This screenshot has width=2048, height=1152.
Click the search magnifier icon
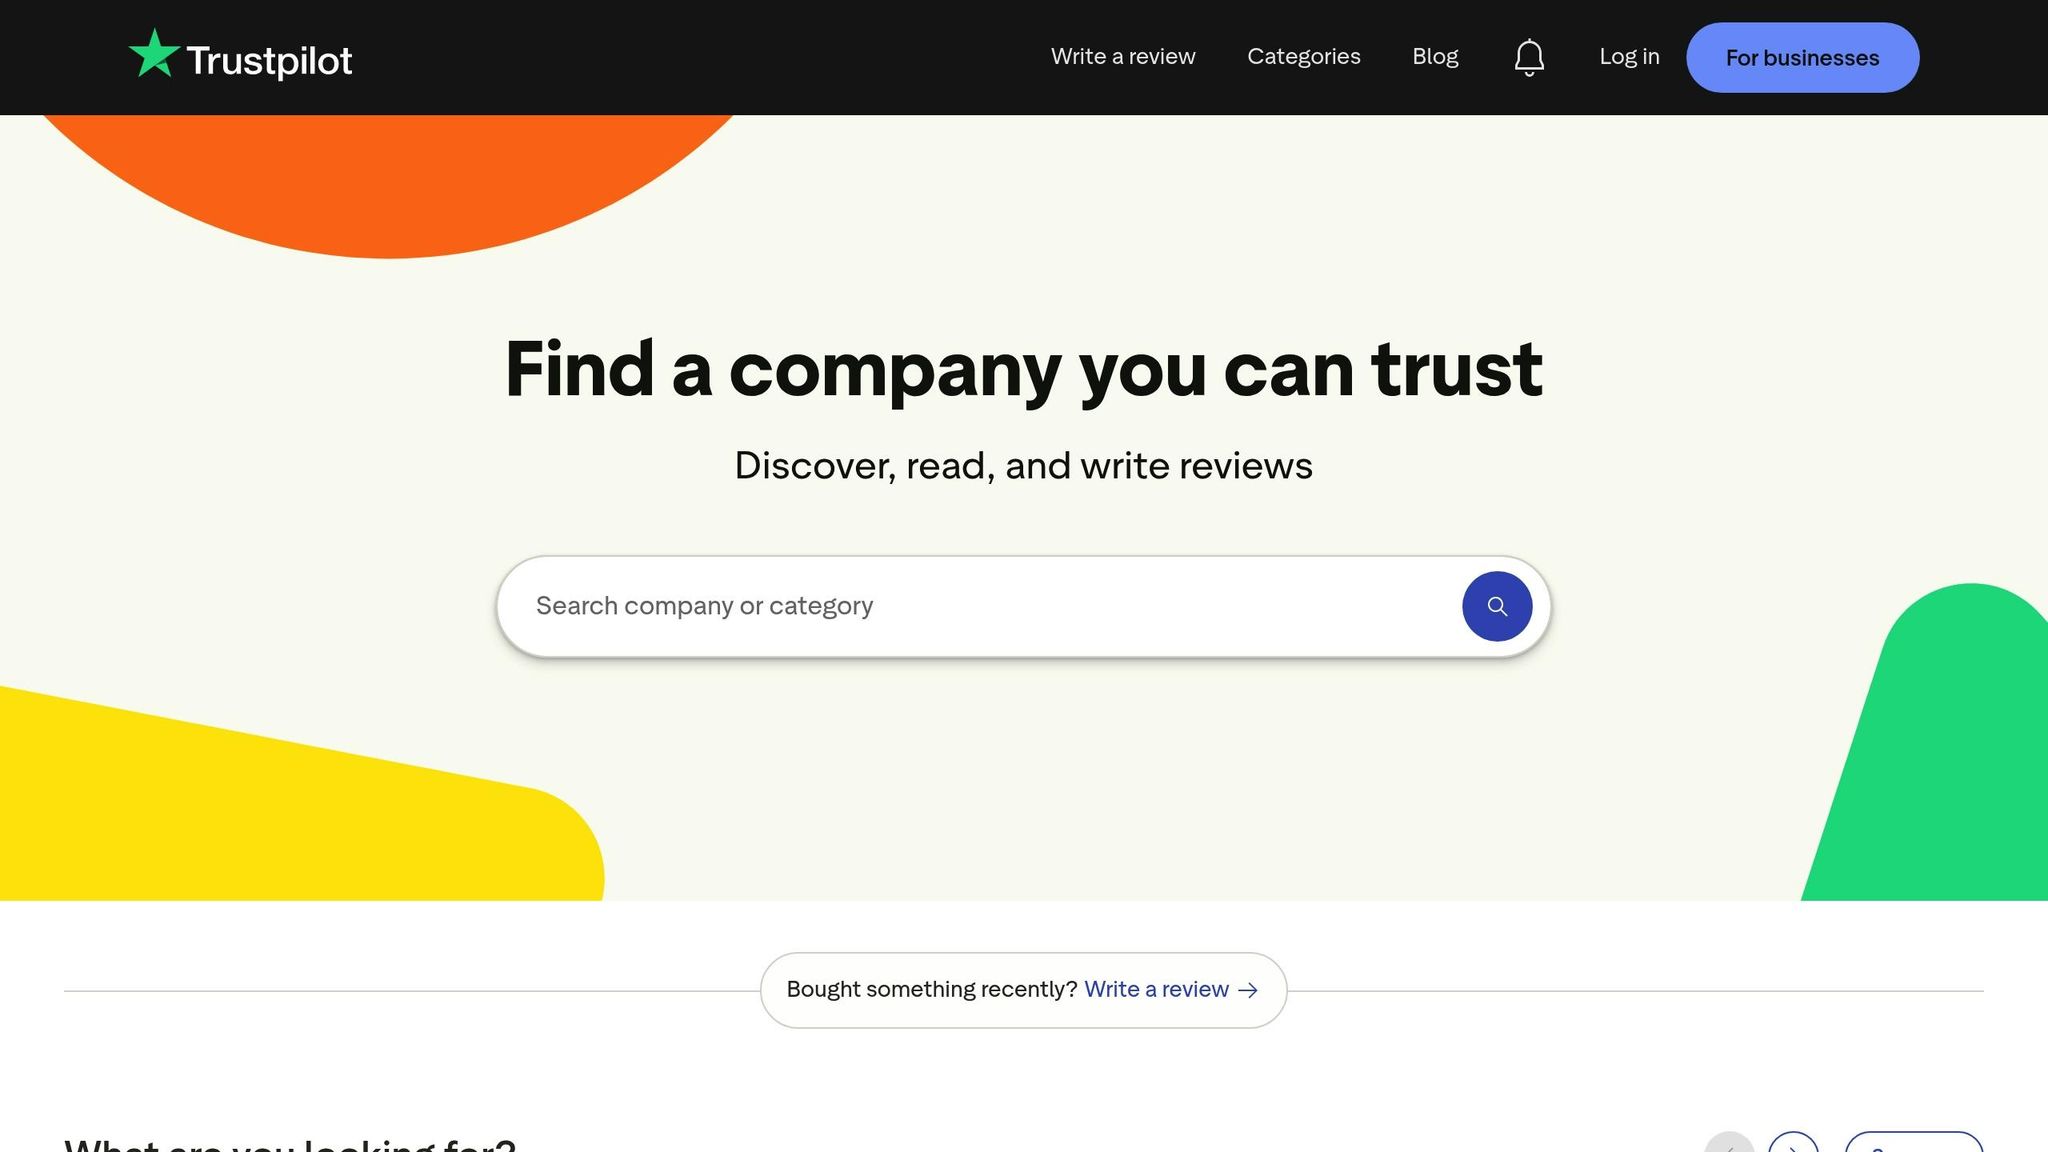[1497, 606]
